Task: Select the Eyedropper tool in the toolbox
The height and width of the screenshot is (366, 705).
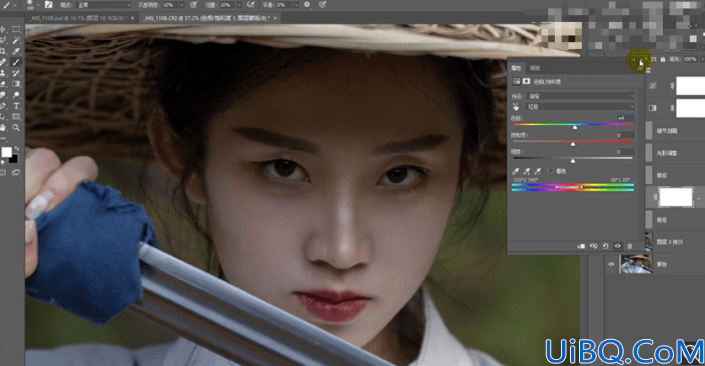Action: point(16,51)
